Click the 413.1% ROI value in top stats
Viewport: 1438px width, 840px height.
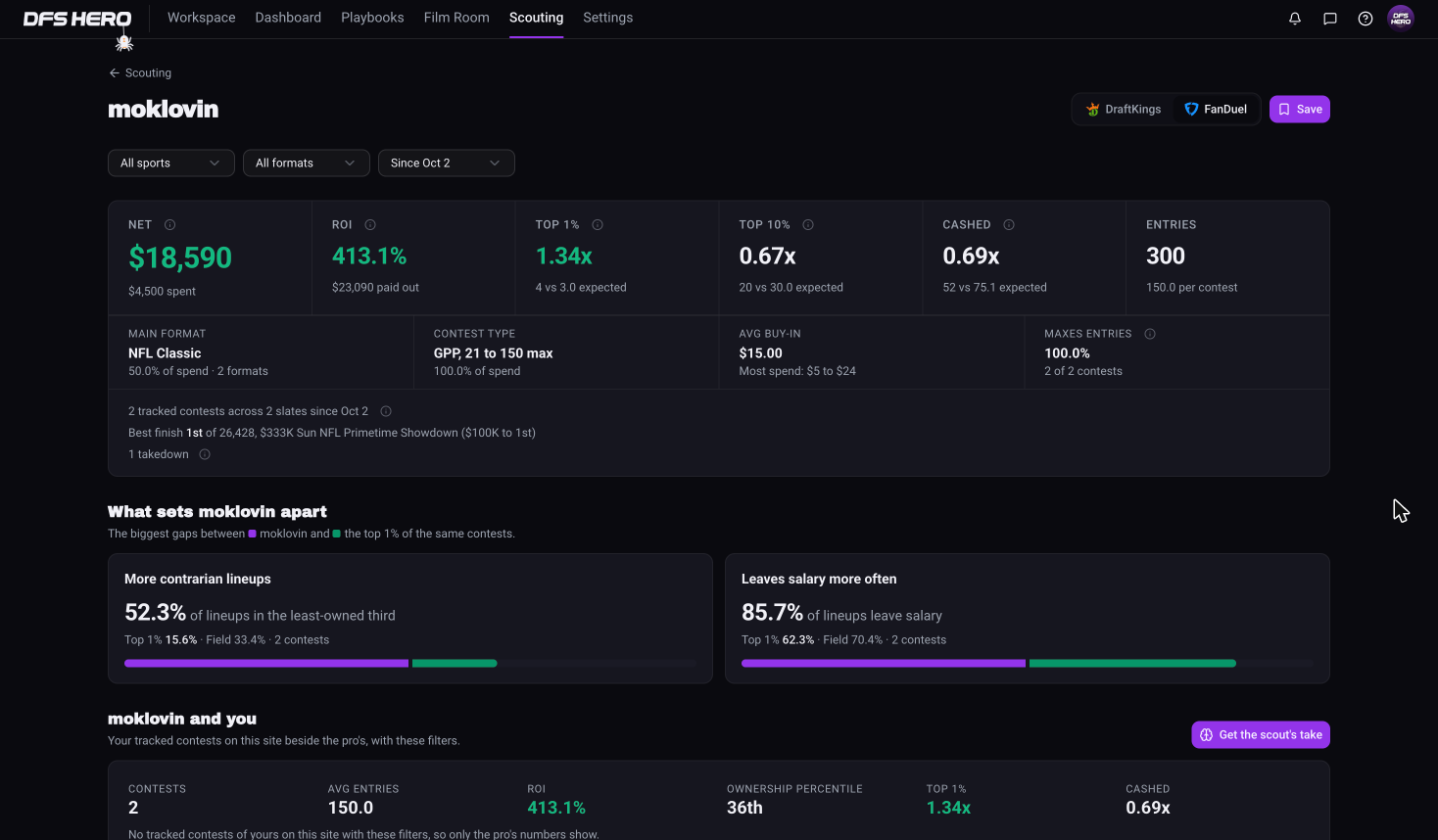369,256
